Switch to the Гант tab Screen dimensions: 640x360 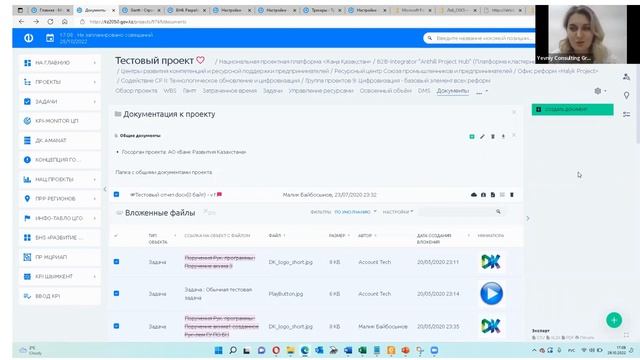pos(189,91)
